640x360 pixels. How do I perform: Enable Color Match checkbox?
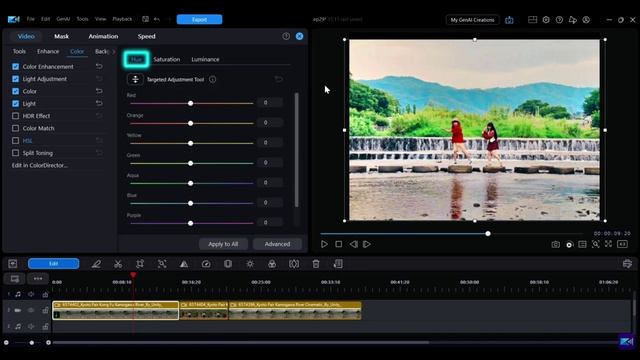pyautogui.click(x=16, y=128)
